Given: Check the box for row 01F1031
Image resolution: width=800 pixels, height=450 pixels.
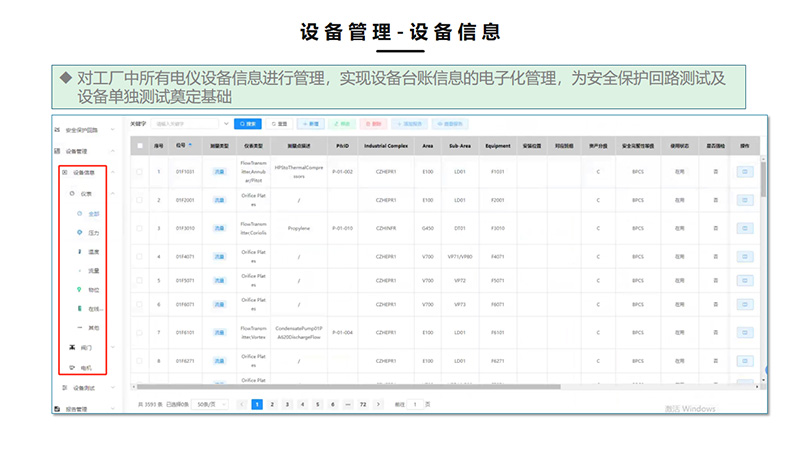Looking at the screenshot, I should (x=139, y=172).
